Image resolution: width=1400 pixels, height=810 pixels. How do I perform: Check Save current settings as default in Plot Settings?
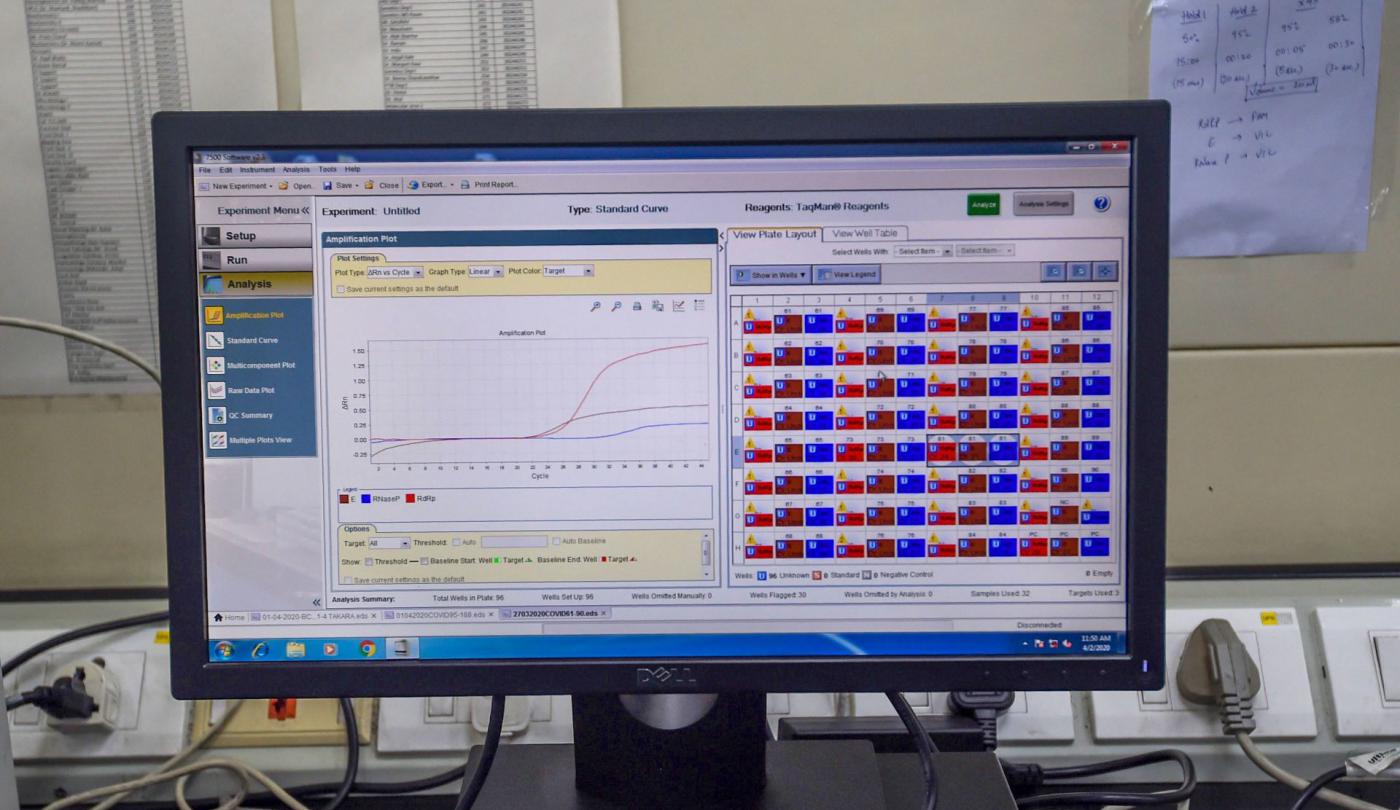coord(341,289)
